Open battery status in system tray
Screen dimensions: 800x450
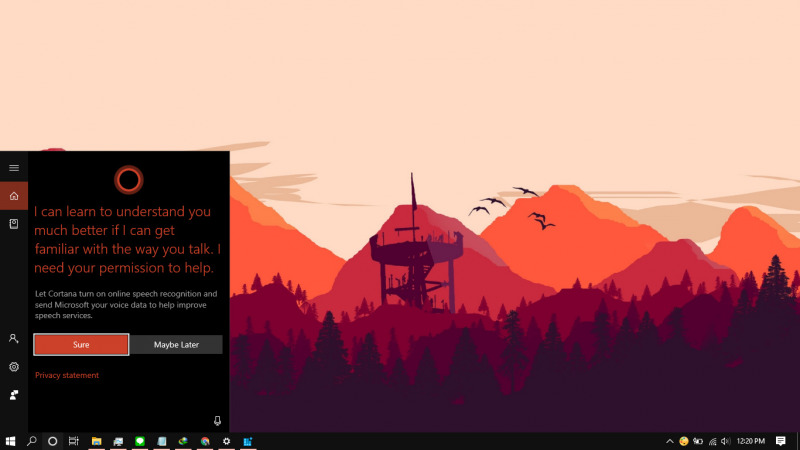coord(698,441)
